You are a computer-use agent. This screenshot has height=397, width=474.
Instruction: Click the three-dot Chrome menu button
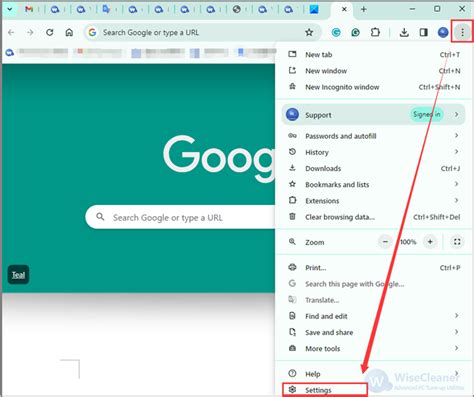pos(462,32)
